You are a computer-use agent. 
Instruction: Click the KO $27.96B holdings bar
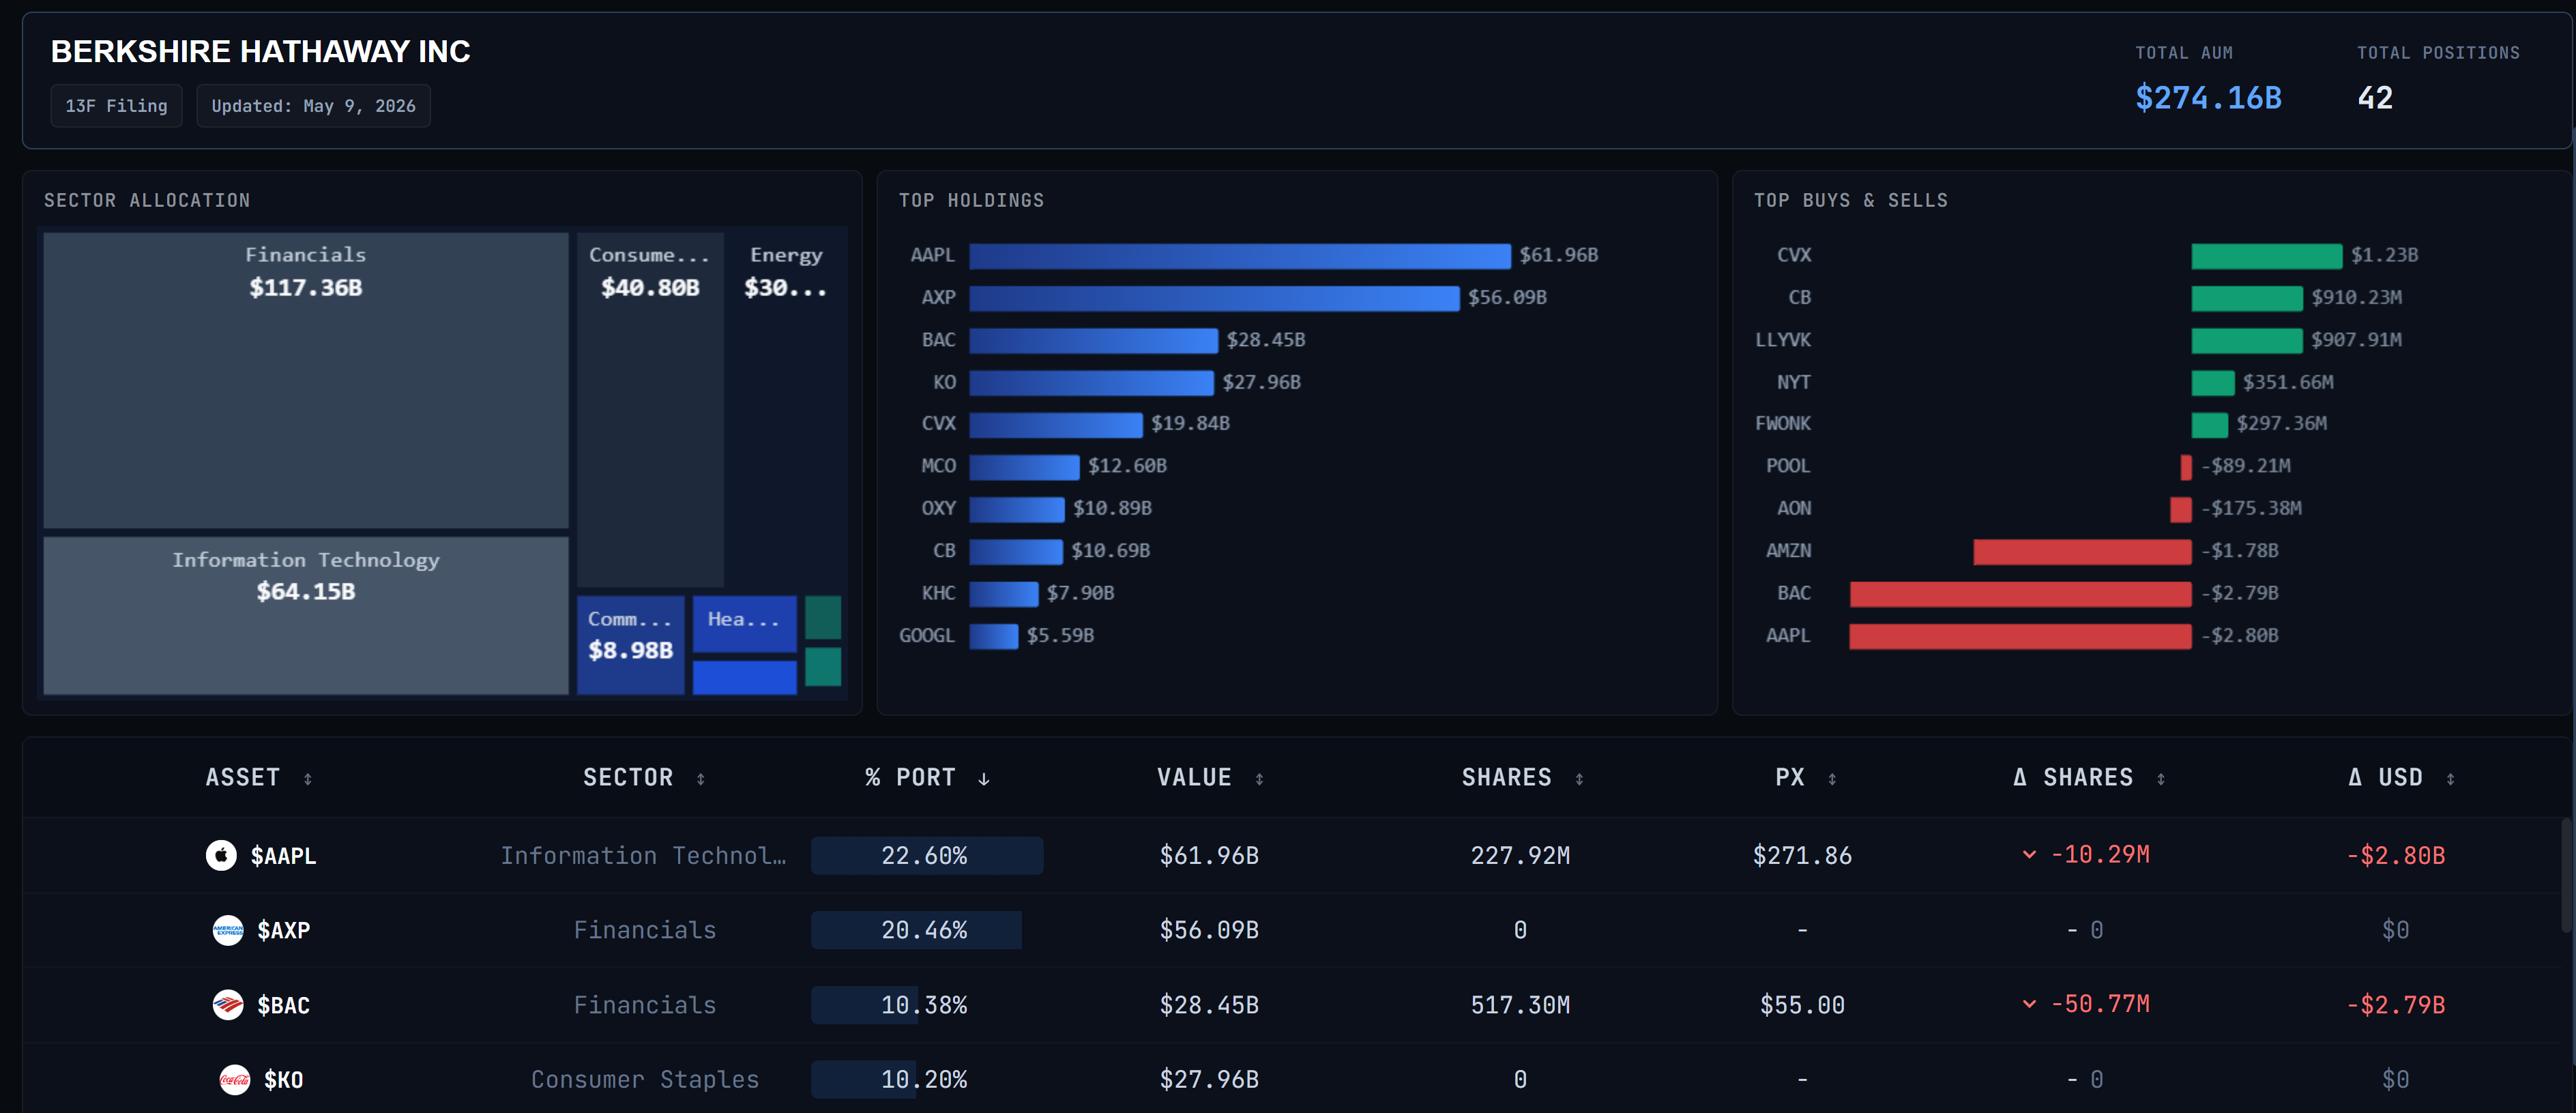point(1091,383)
